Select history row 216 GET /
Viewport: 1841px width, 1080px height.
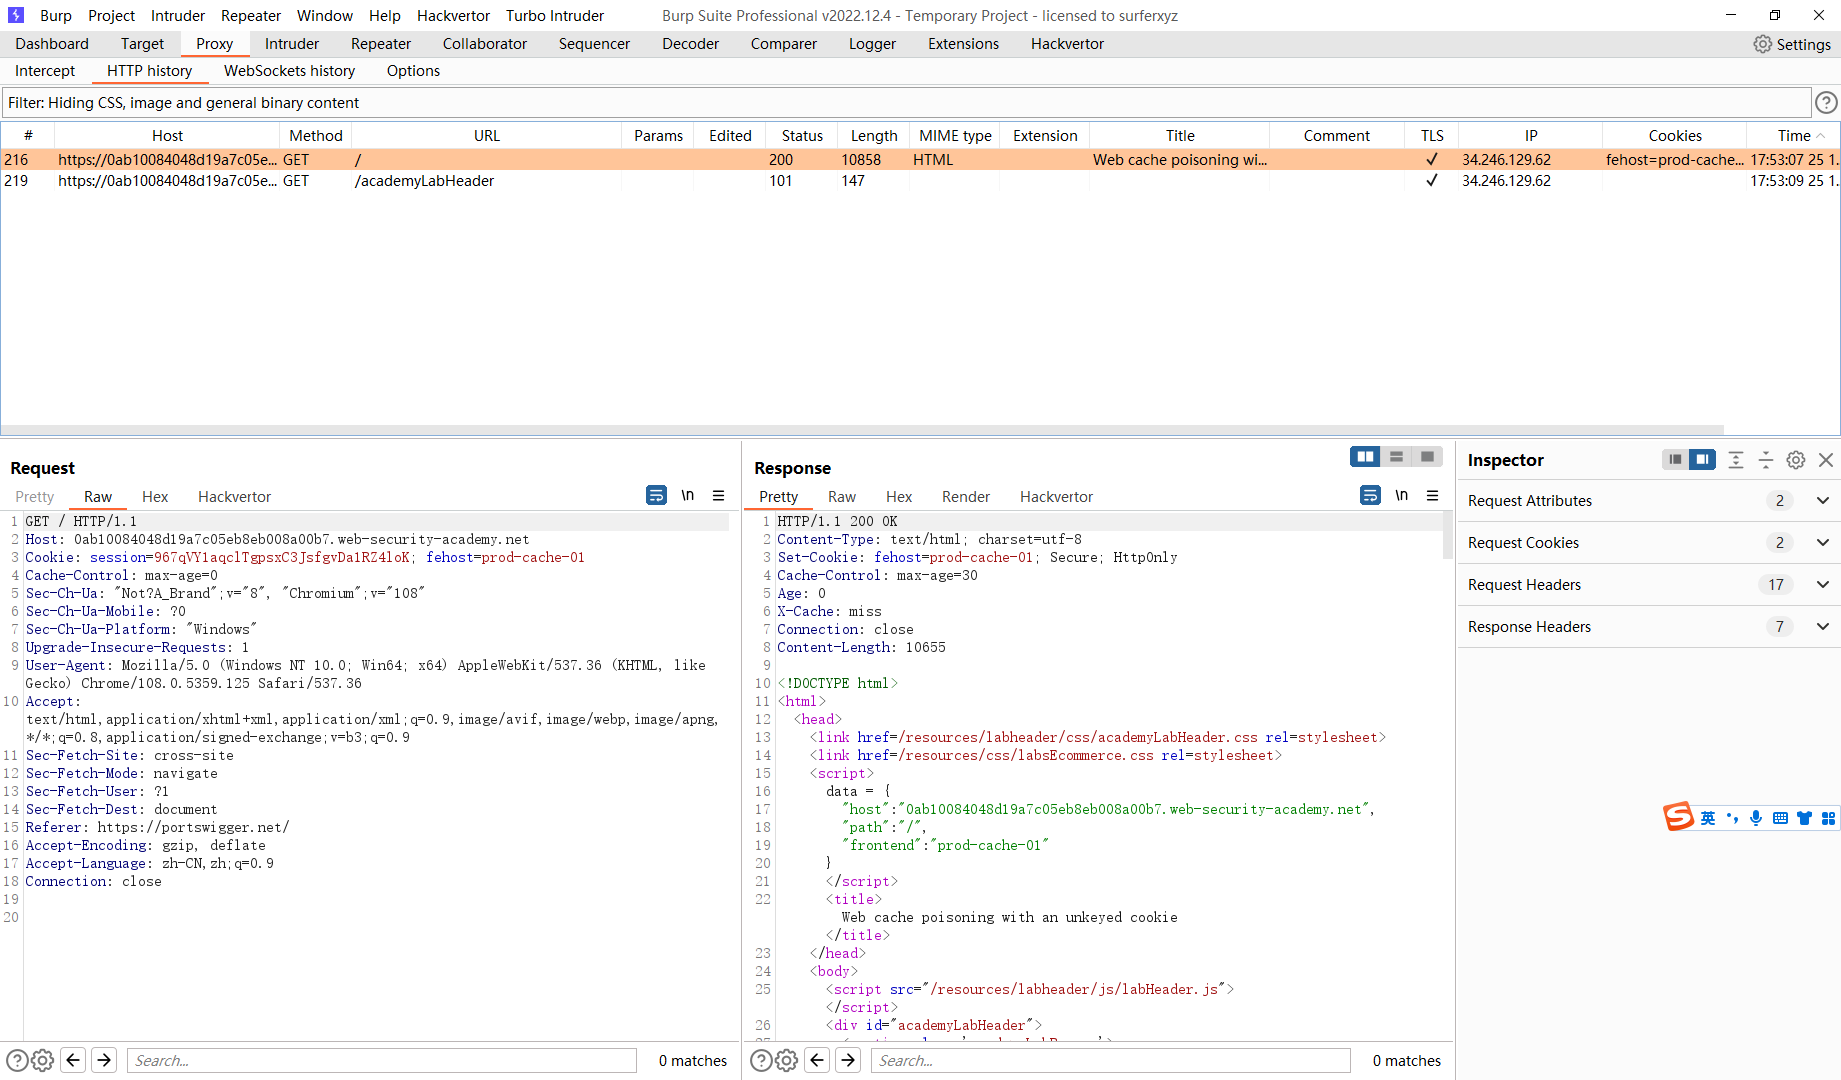point(920,160)
